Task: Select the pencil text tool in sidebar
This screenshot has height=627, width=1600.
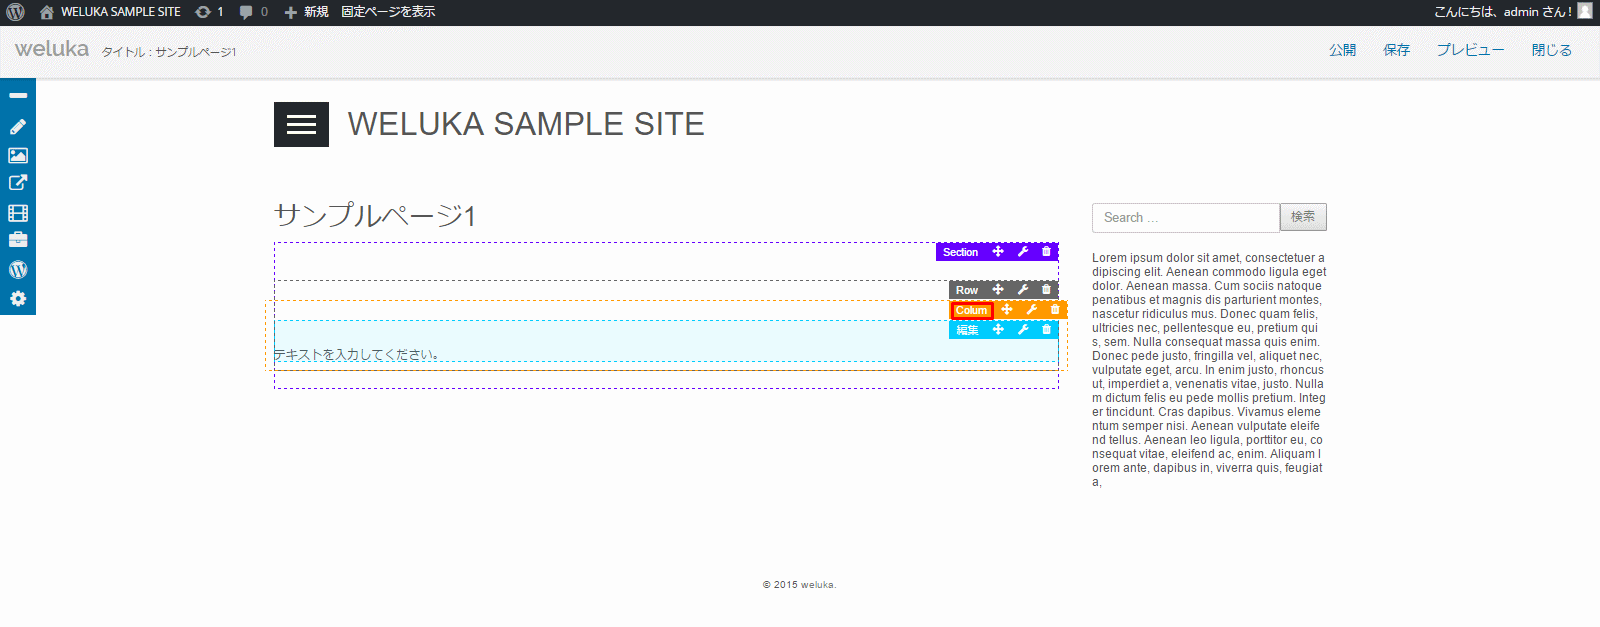Action: pyautogui.click(x=18, y=127)
